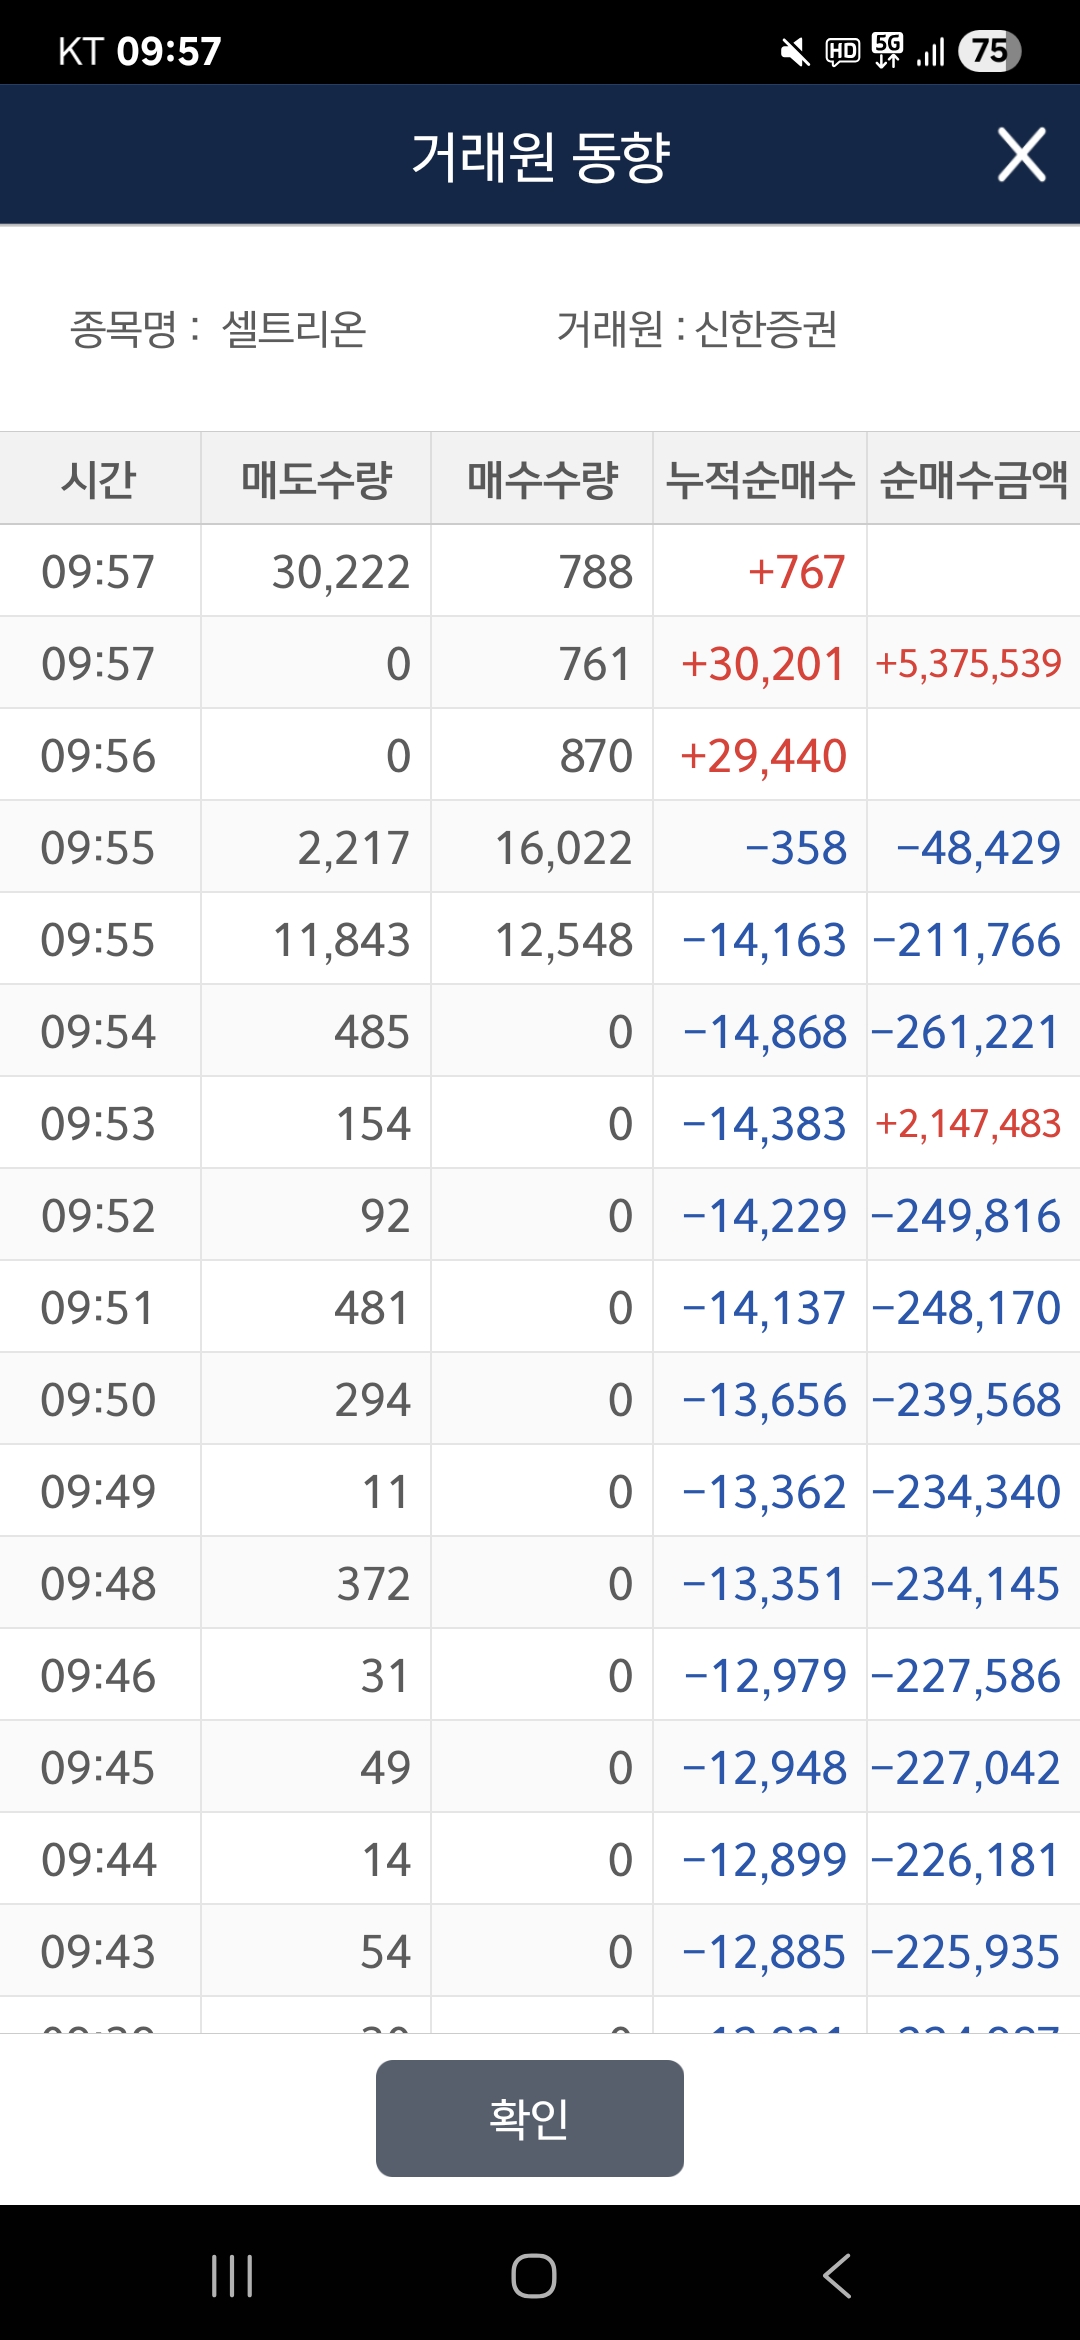
Task: Select the 시간 column header
Action: (100, 478)
